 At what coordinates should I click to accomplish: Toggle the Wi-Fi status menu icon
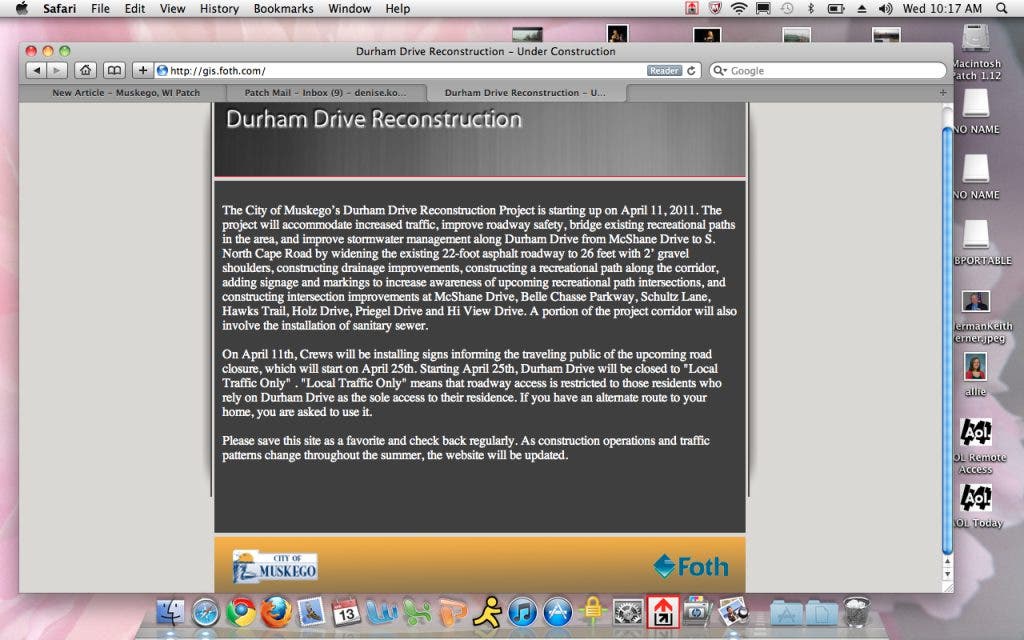739,8
